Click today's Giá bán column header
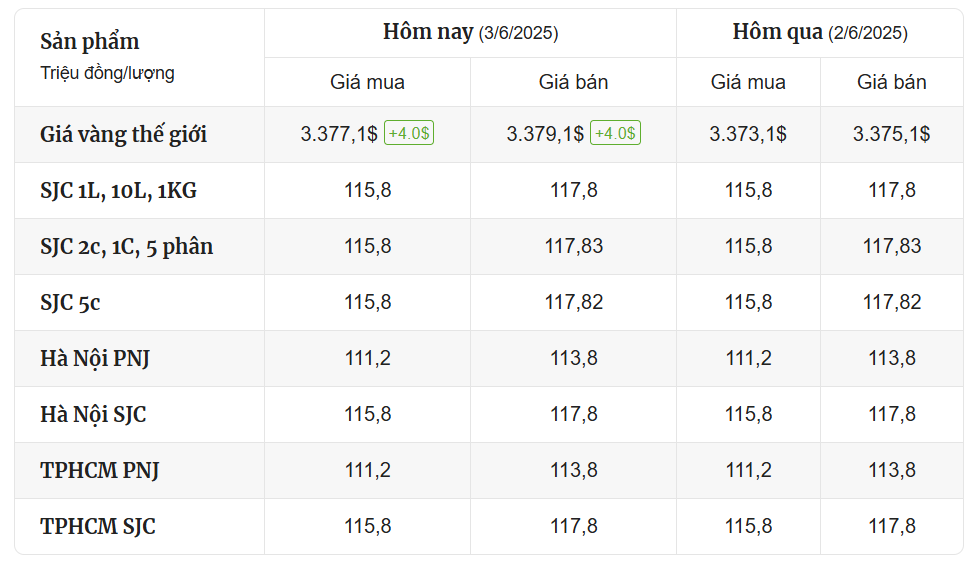972x565 pixels. (573, 82)
